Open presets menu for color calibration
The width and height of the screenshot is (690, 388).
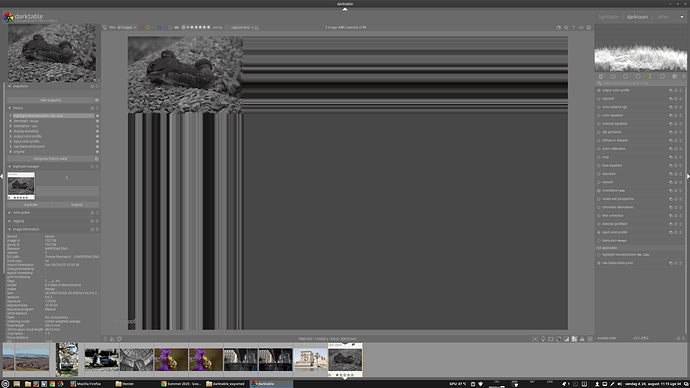point(681,149)
